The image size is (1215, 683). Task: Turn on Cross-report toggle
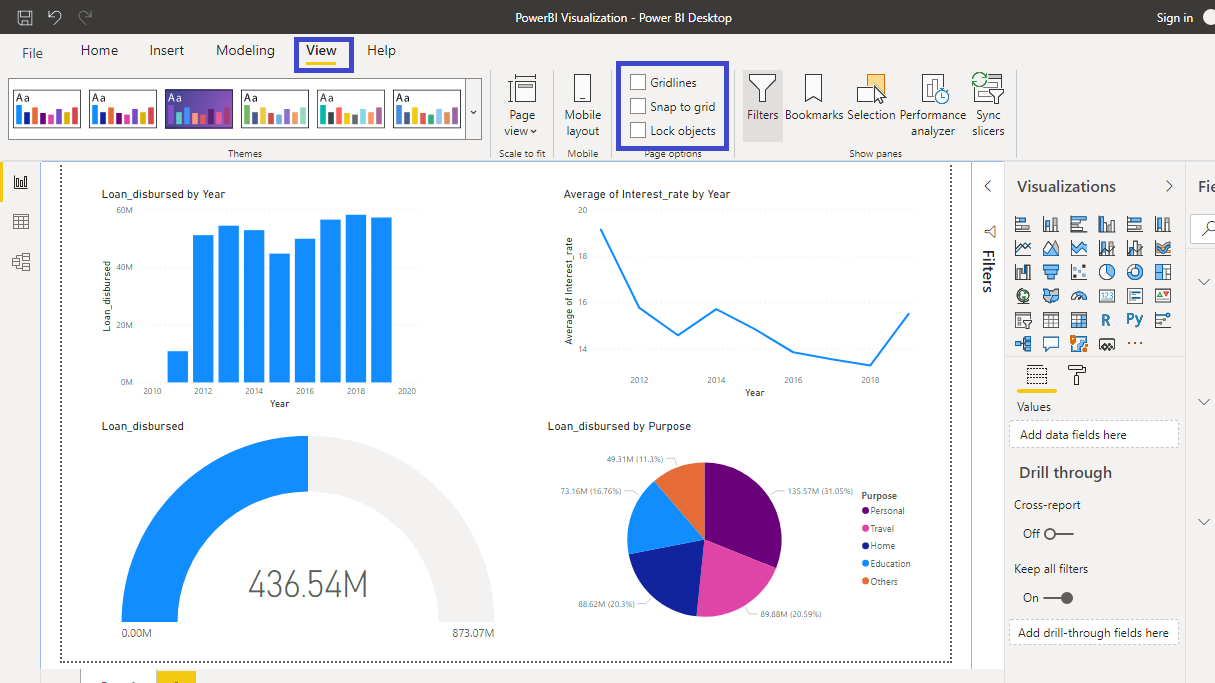1058,534
